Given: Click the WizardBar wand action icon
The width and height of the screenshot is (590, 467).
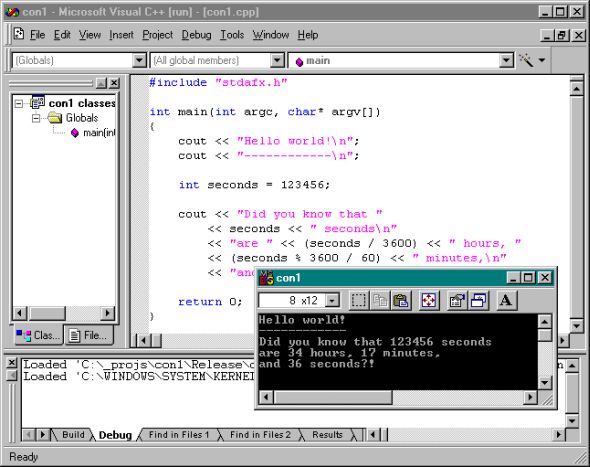Looking at the screenshot, I should point(526,60).
